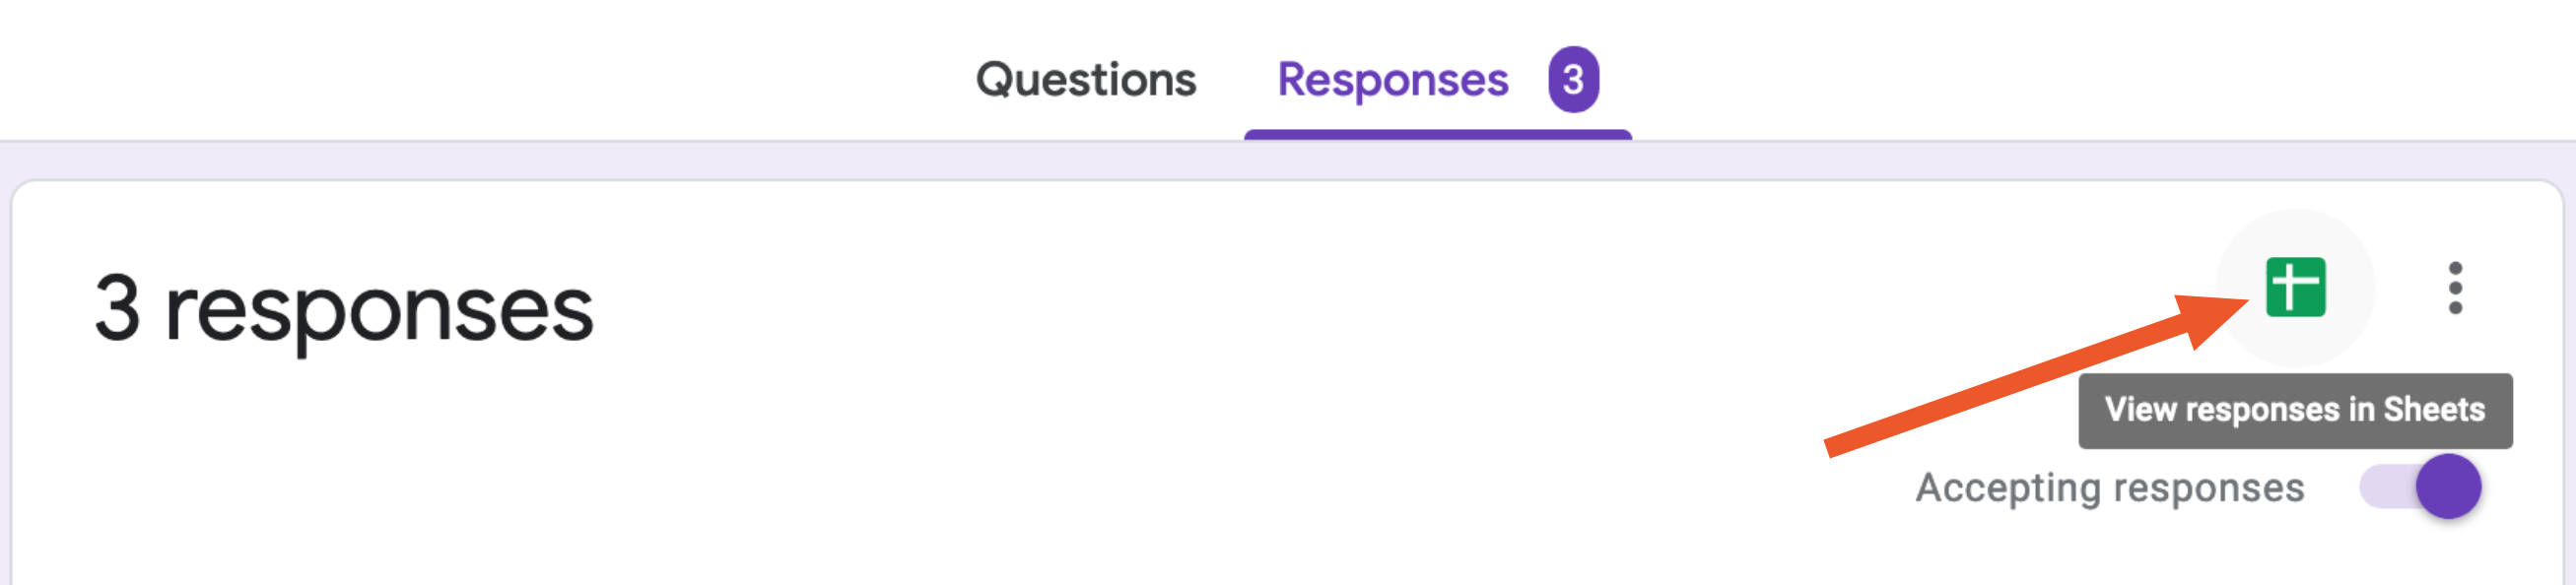Click the 'Accepting responses' label

[2109, 489]
